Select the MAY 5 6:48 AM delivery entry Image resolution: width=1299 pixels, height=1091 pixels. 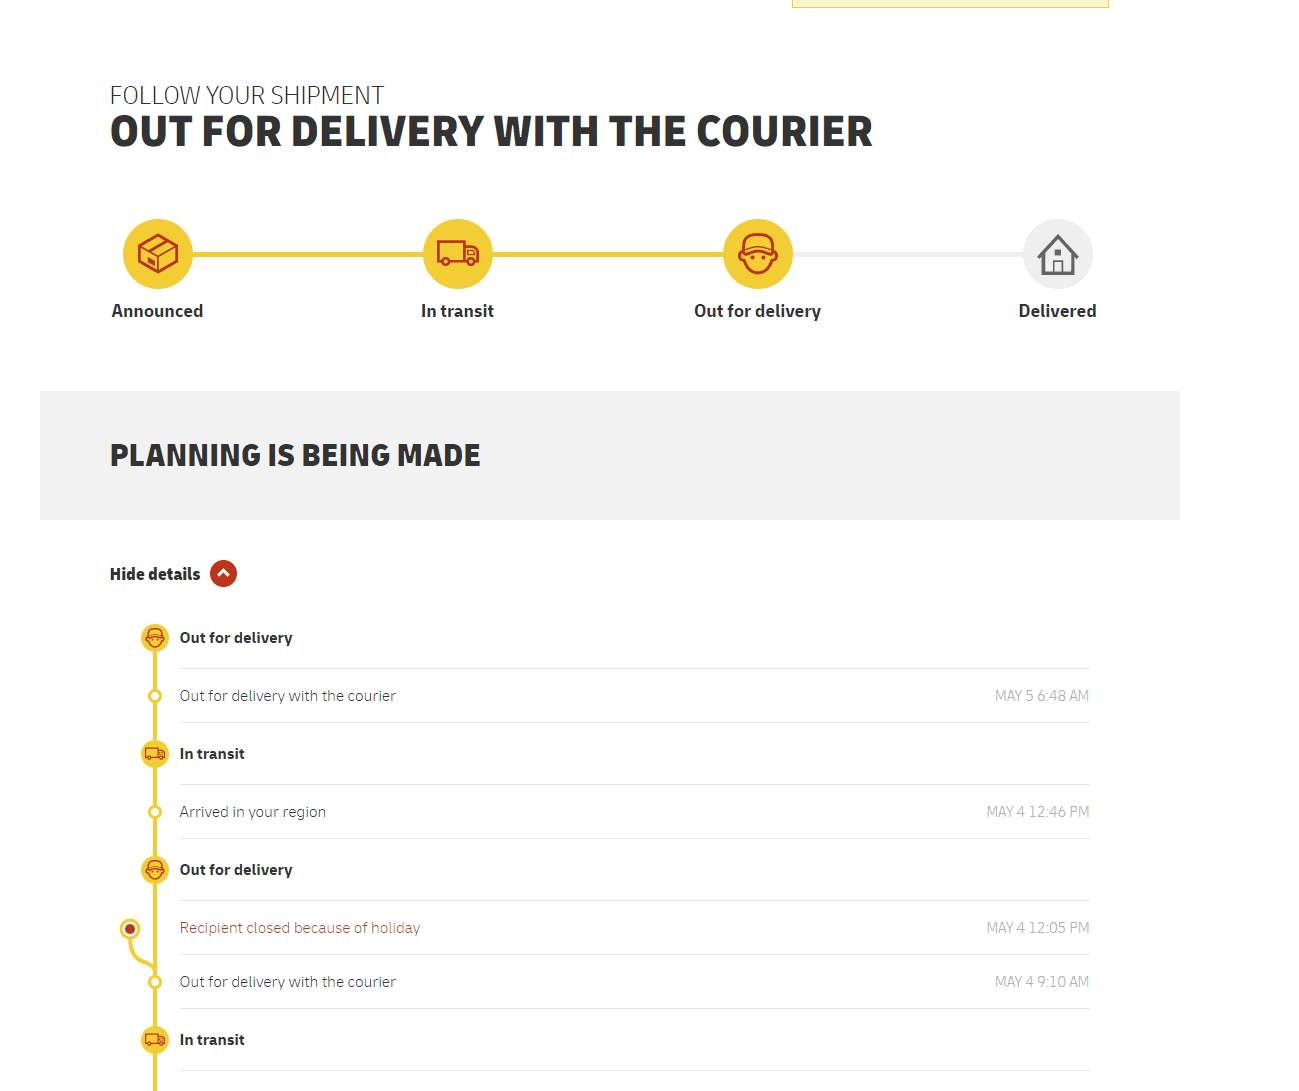(634, 696)
